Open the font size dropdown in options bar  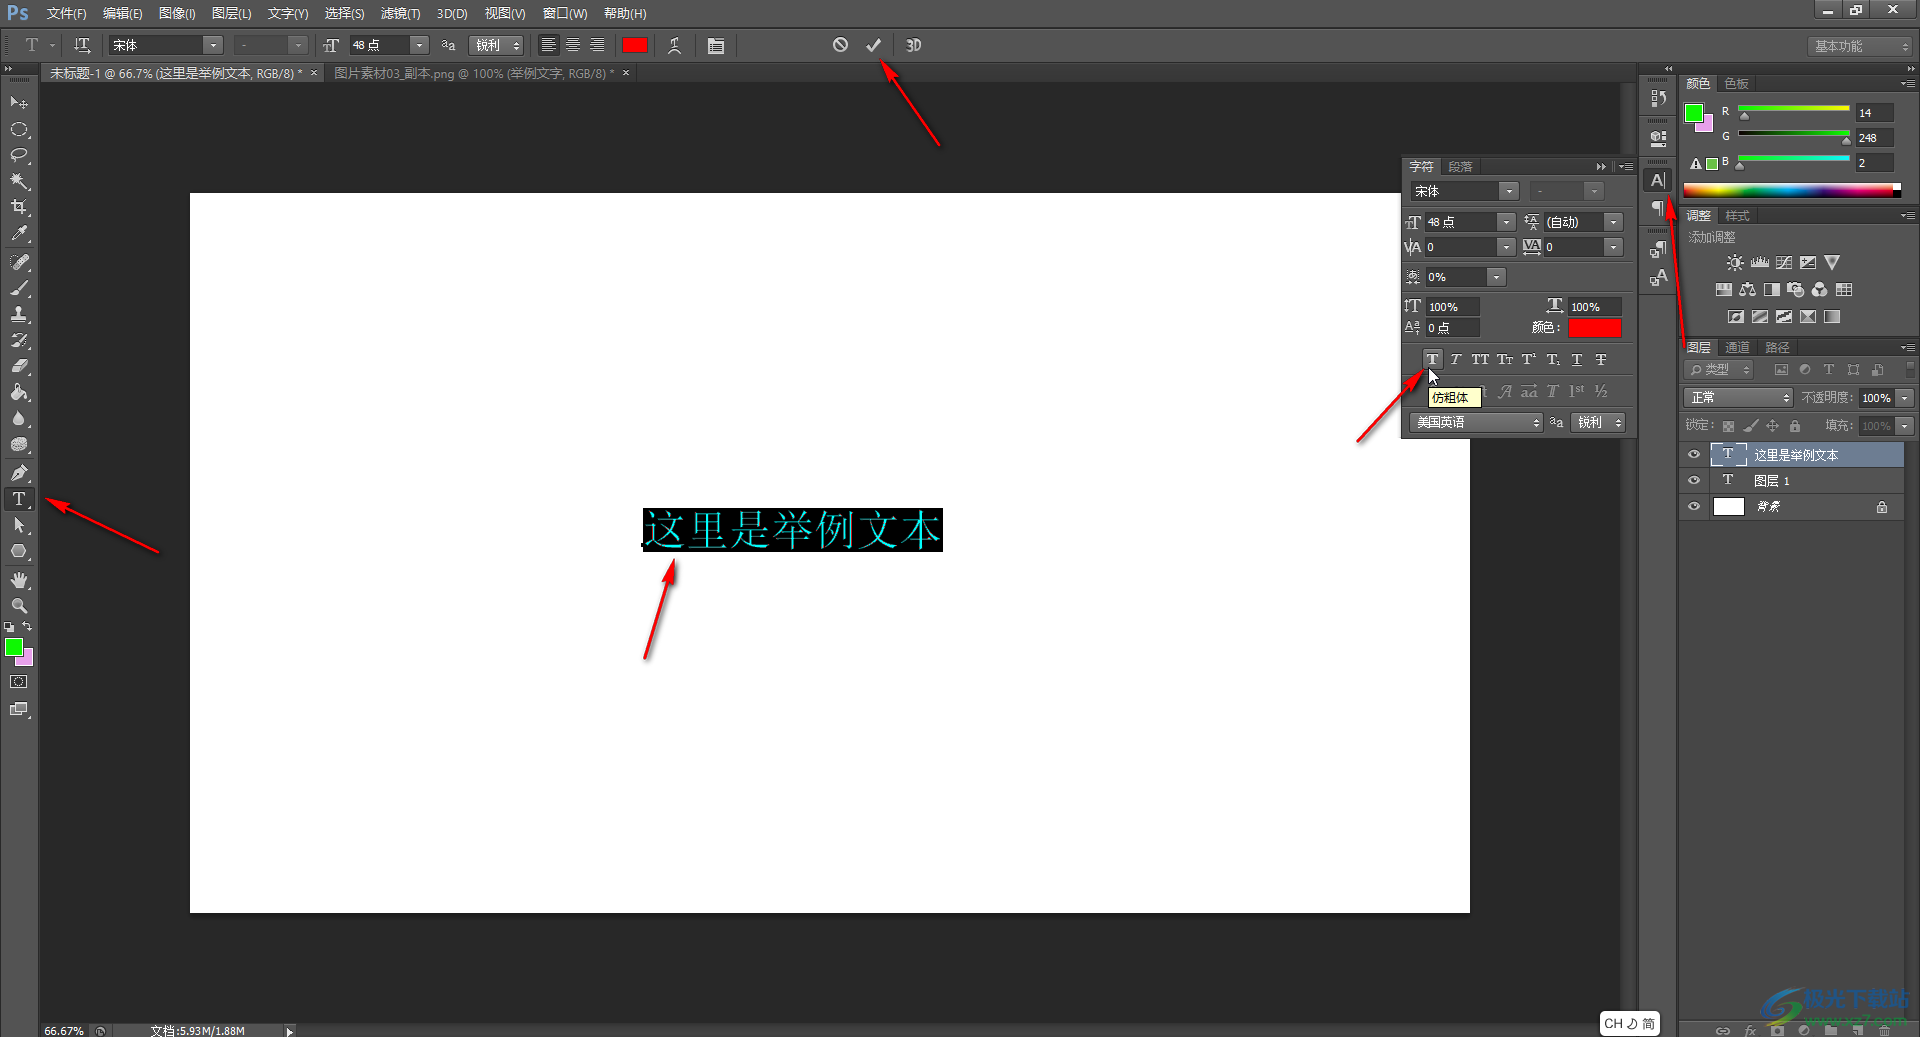click(420, 45)
